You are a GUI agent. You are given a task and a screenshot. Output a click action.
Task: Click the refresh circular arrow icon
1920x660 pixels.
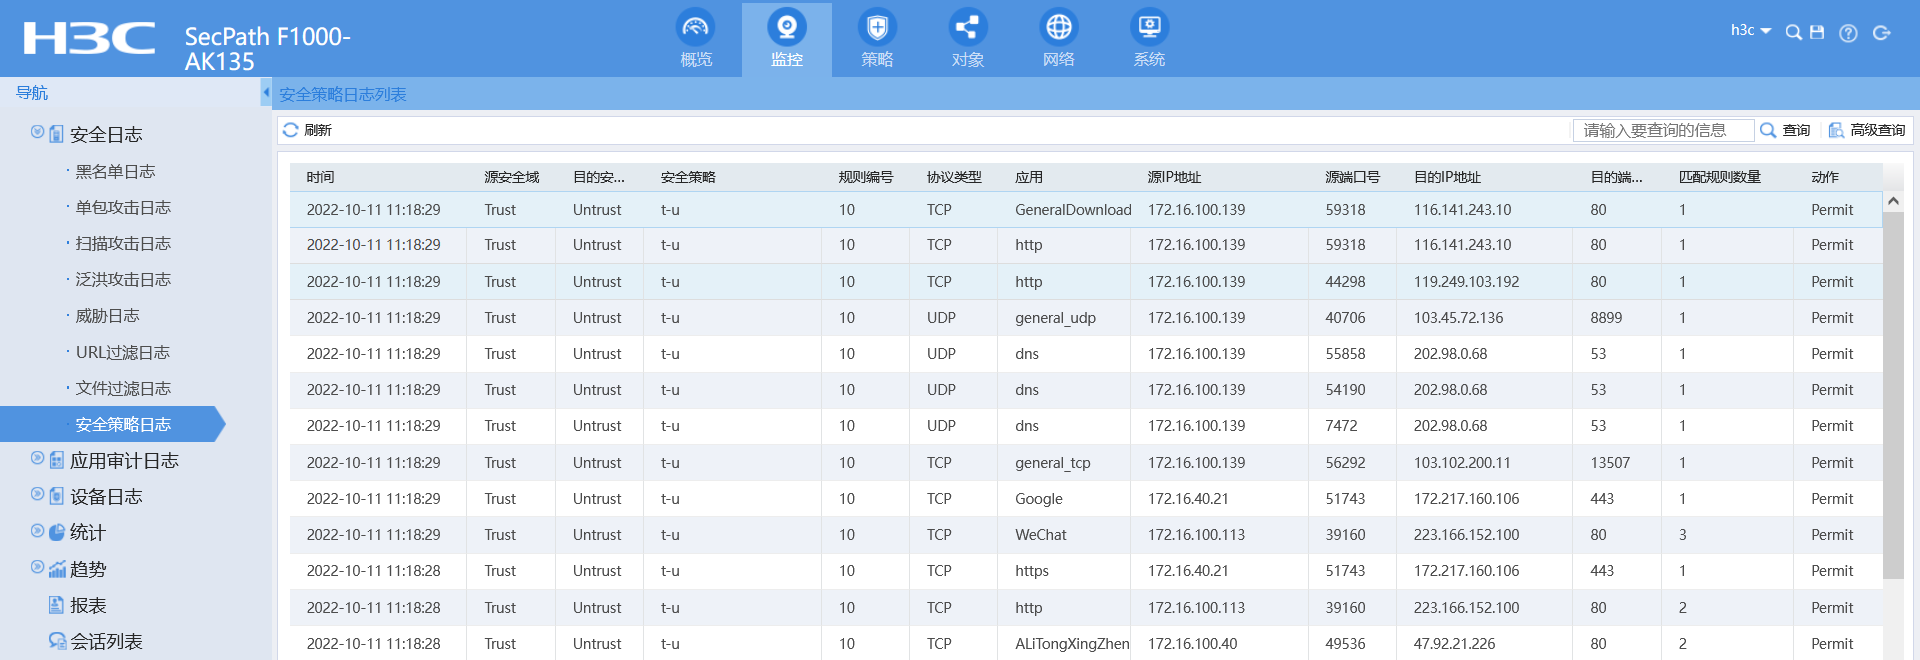pos(290,130)
